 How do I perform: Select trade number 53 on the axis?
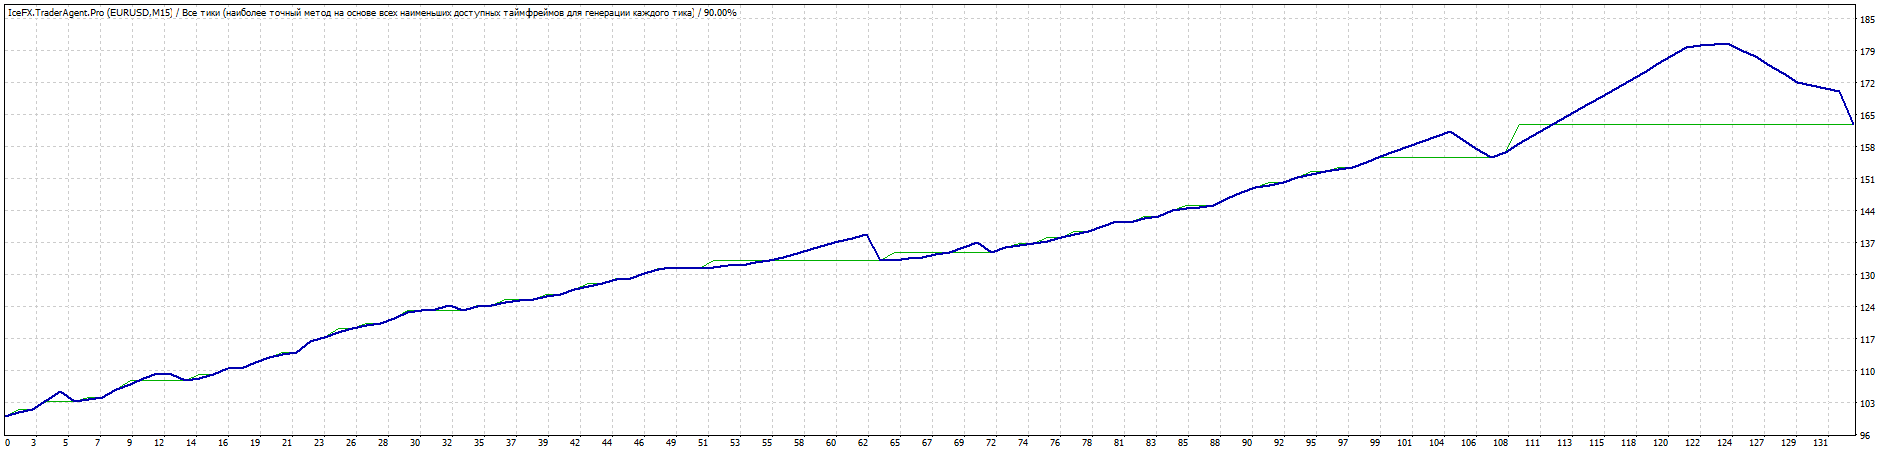tap(735, 443)
